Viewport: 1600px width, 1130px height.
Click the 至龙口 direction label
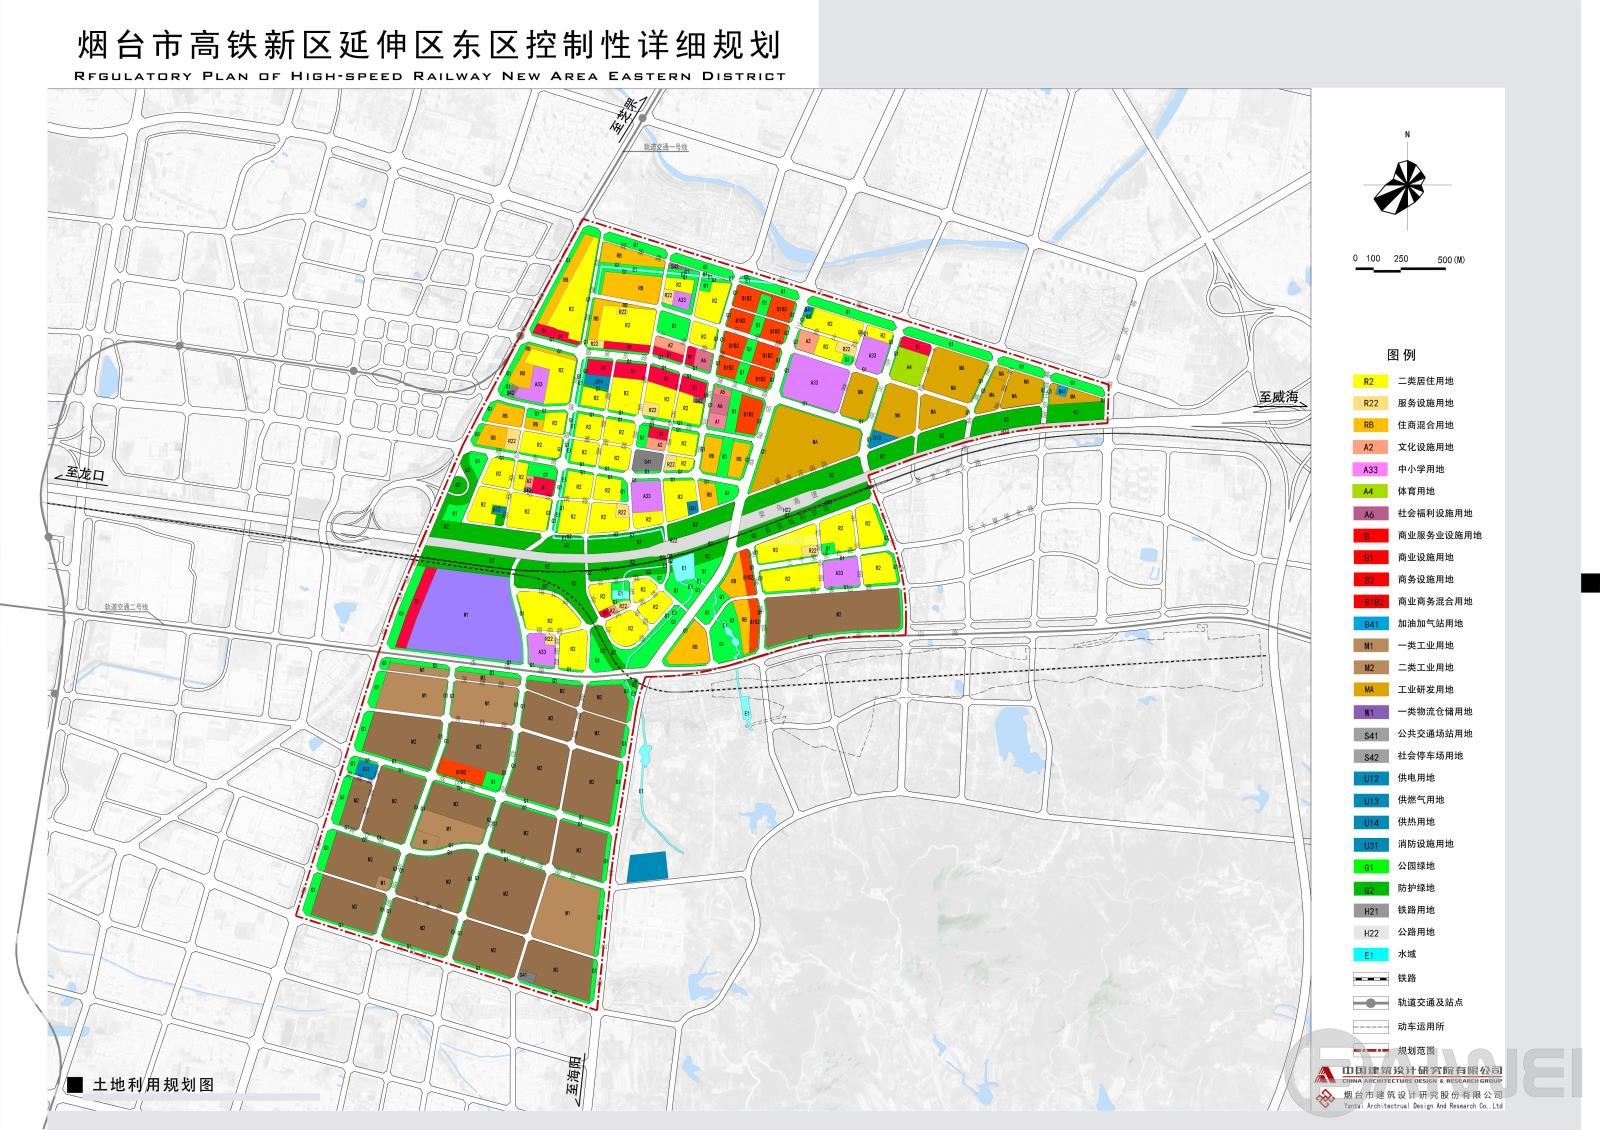click(86, 474)
